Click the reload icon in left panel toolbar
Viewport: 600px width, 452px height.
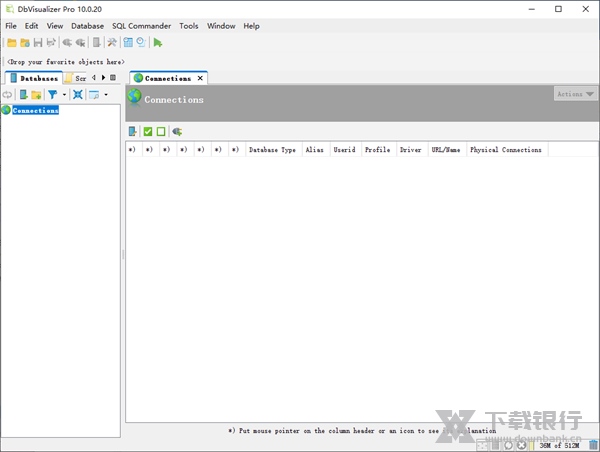(x=8, y=95)
